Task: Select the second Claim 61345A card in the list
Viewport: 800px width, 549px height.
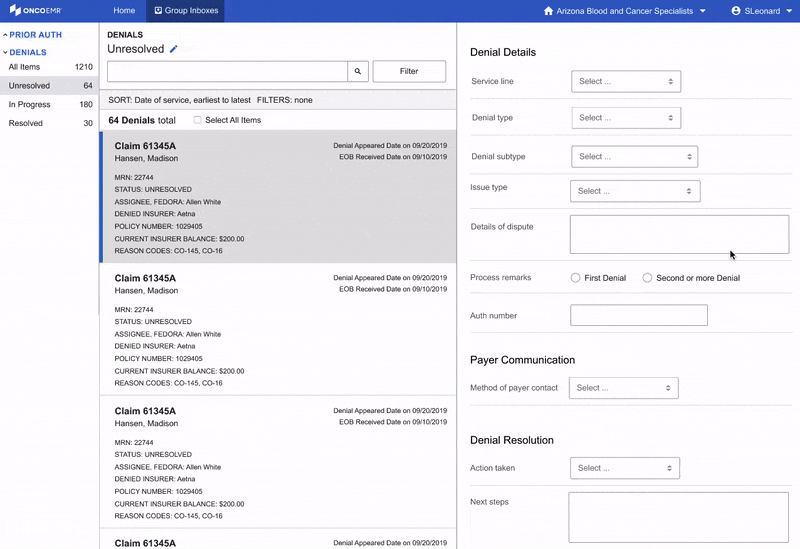Action: [278, 330]
